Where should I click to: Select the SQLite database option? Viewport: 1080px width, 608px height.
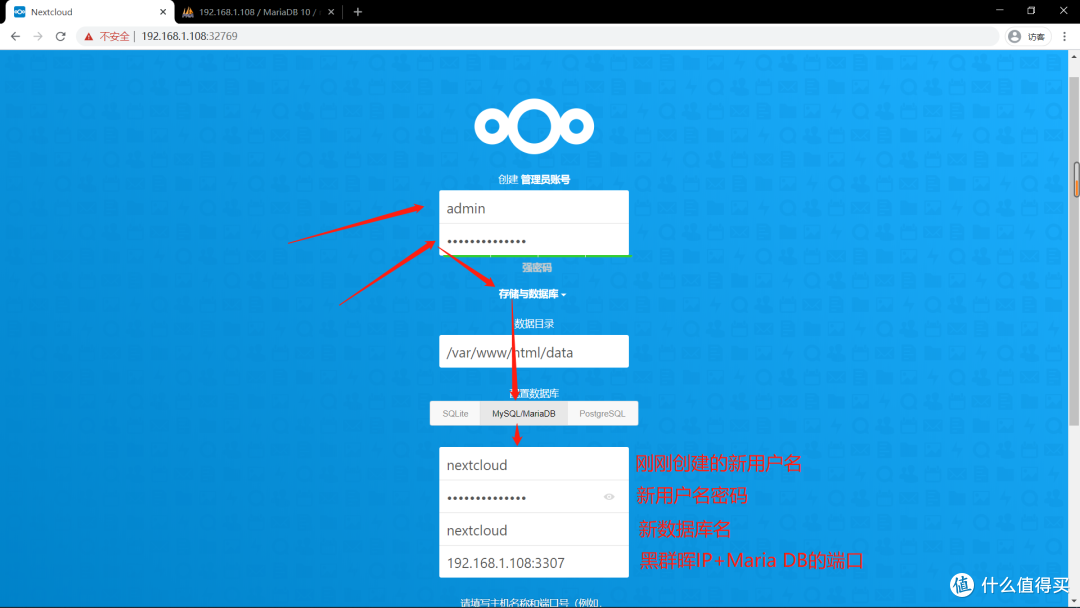[x=455, y=413]
